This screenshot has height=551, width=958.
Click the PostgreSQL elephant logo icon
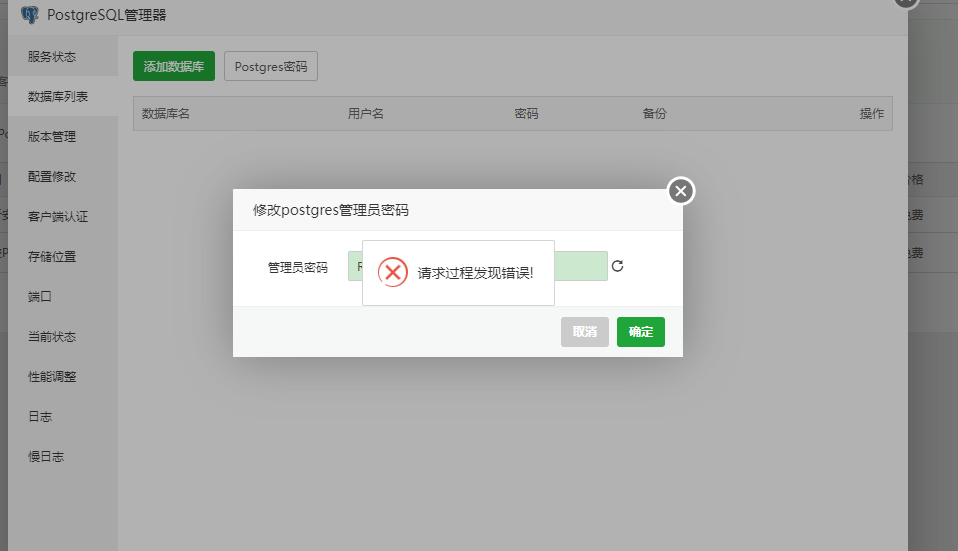click(29, 15)
